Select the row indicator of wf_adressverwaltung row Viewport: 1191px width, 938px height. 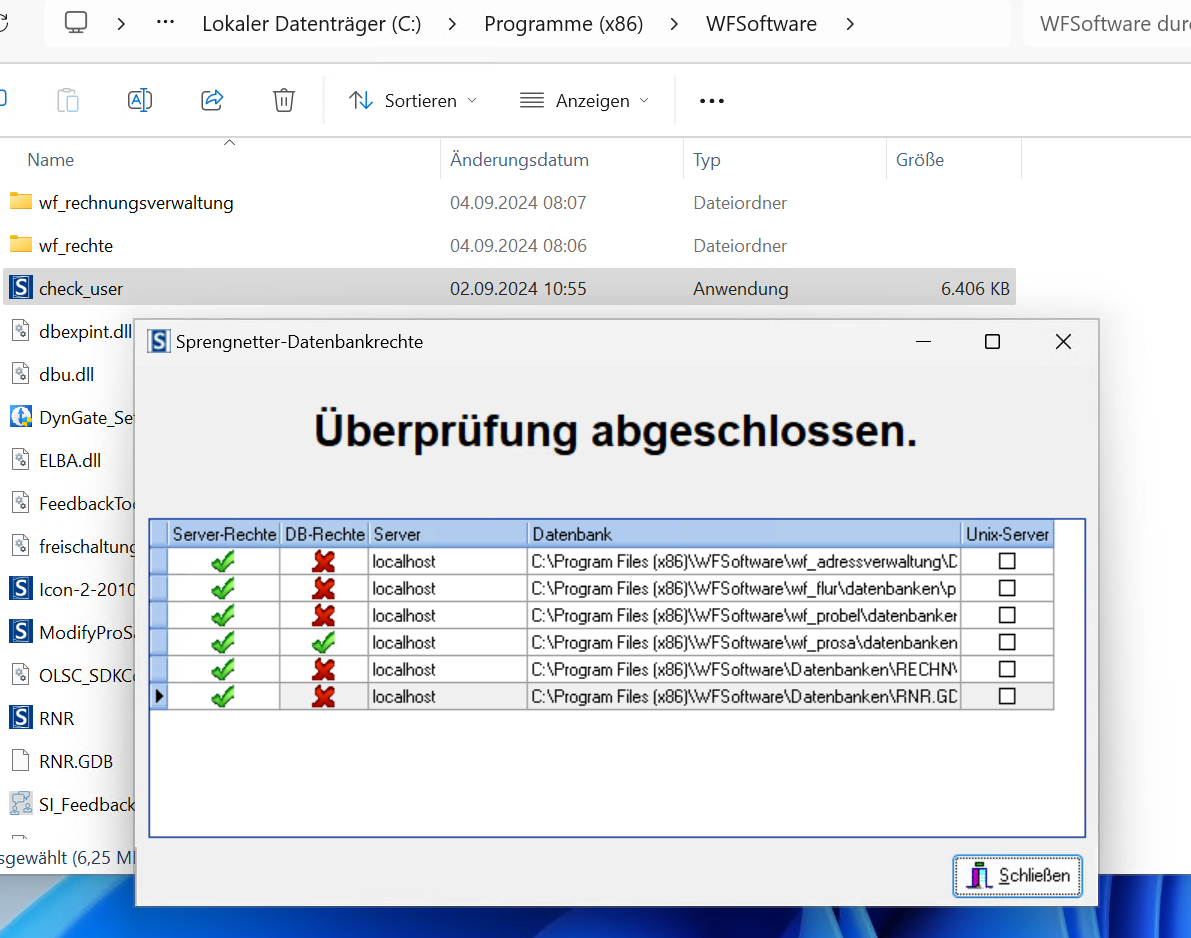(159, 561)
